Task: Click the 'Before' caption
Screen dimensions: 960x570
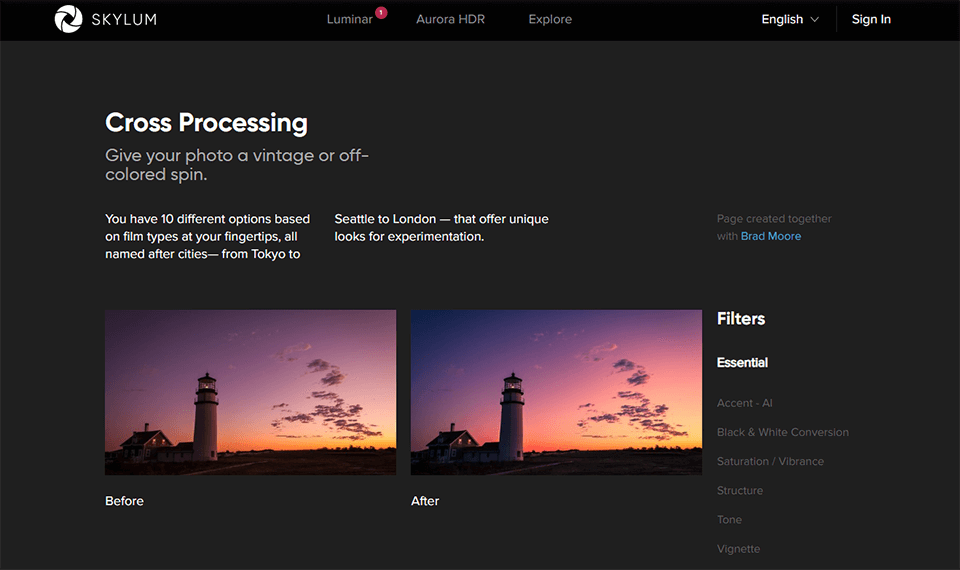Action: tap(124, 501)
